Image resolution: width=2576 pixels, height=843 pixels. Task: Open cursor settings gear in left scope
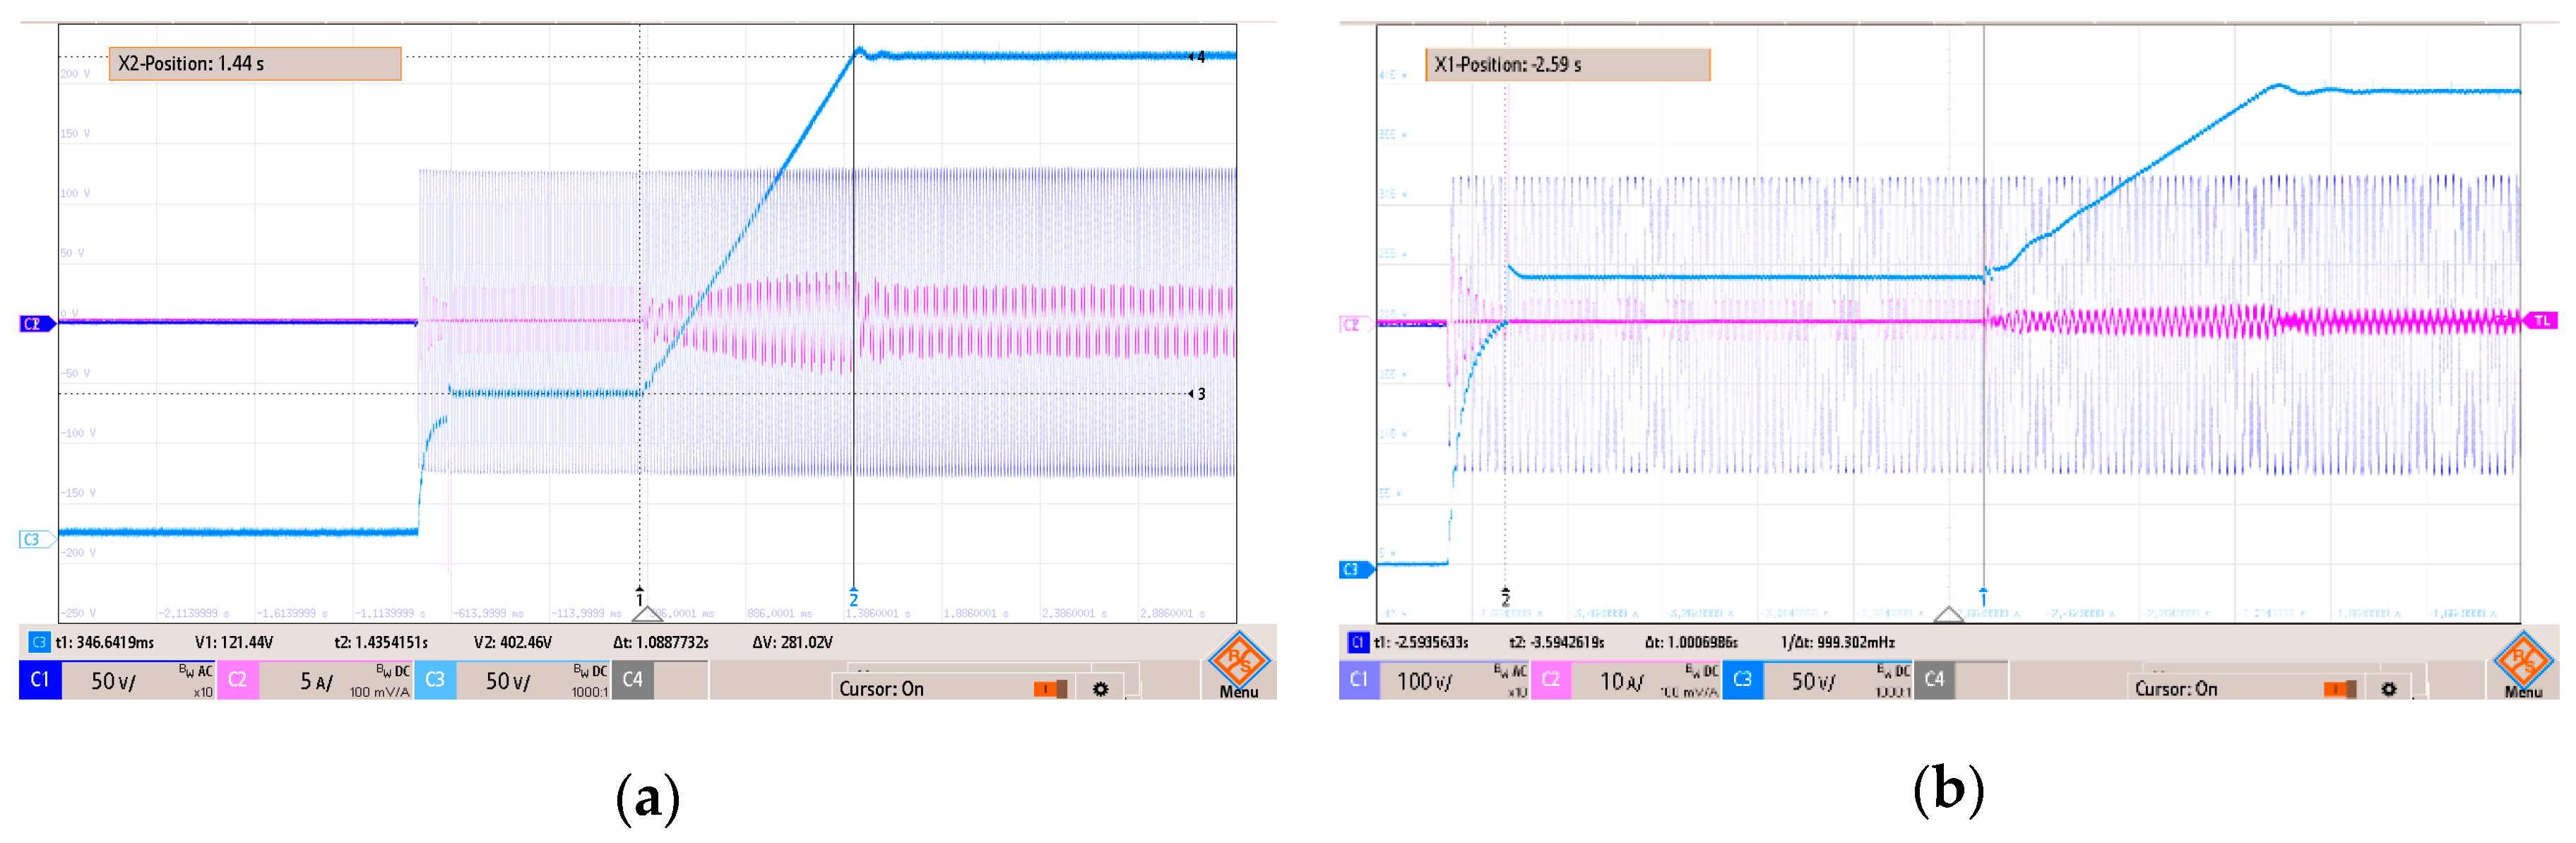point(1100,689)
